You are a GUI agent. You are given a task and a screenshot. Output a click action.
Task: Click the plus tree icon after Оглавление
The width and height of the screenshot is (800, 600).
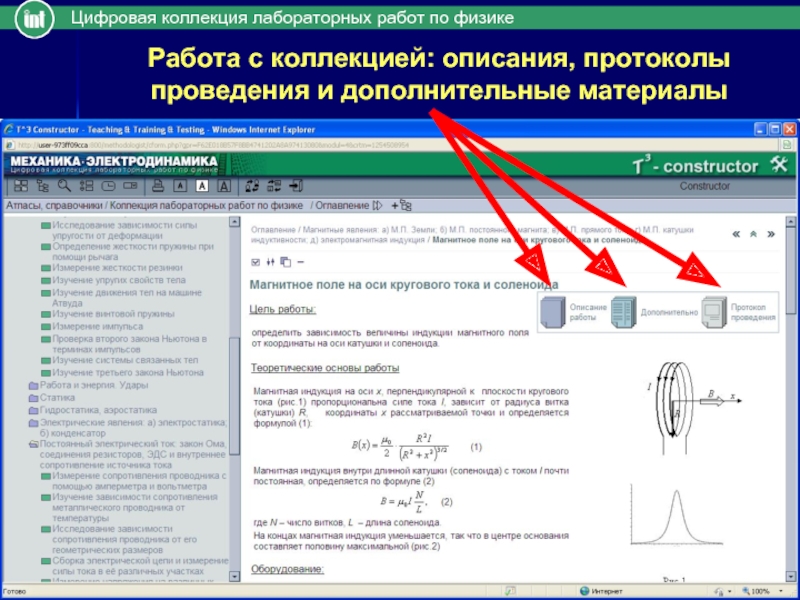(x=401, y=206)
